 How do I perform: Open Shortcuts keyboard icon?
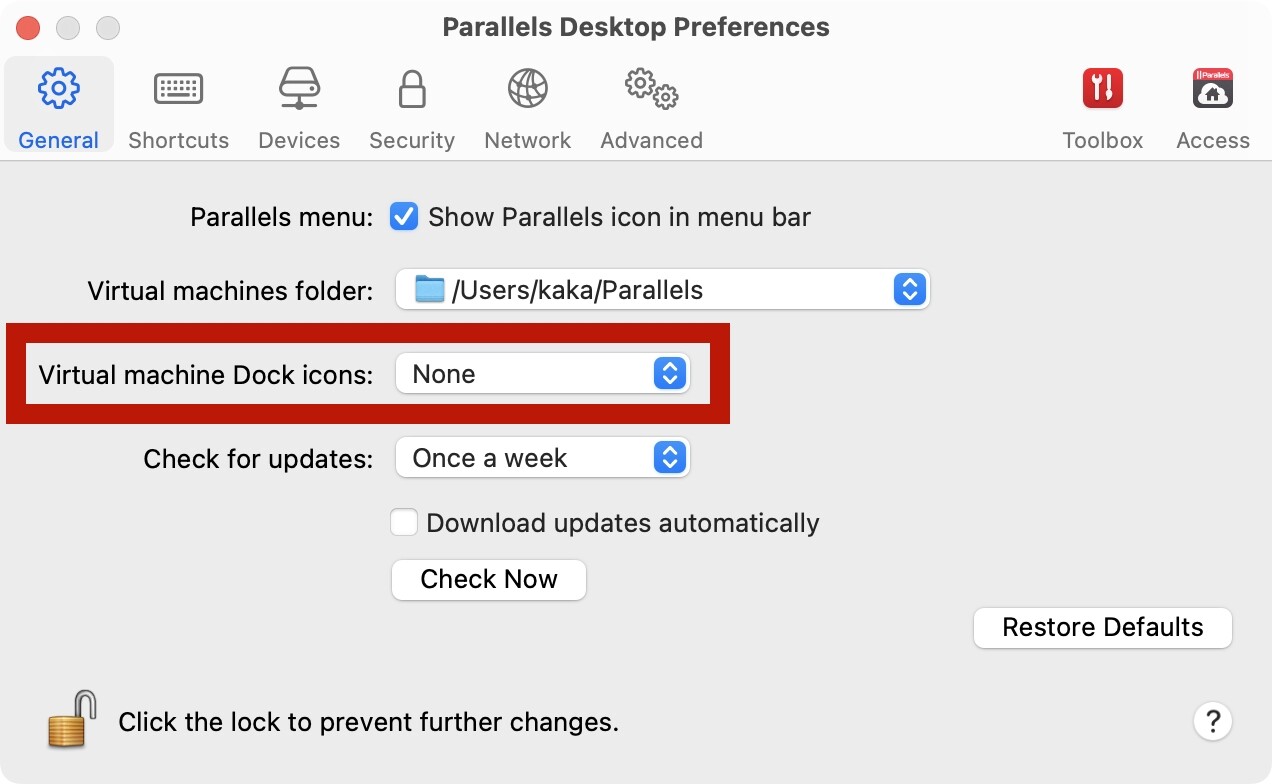point(178,90)
